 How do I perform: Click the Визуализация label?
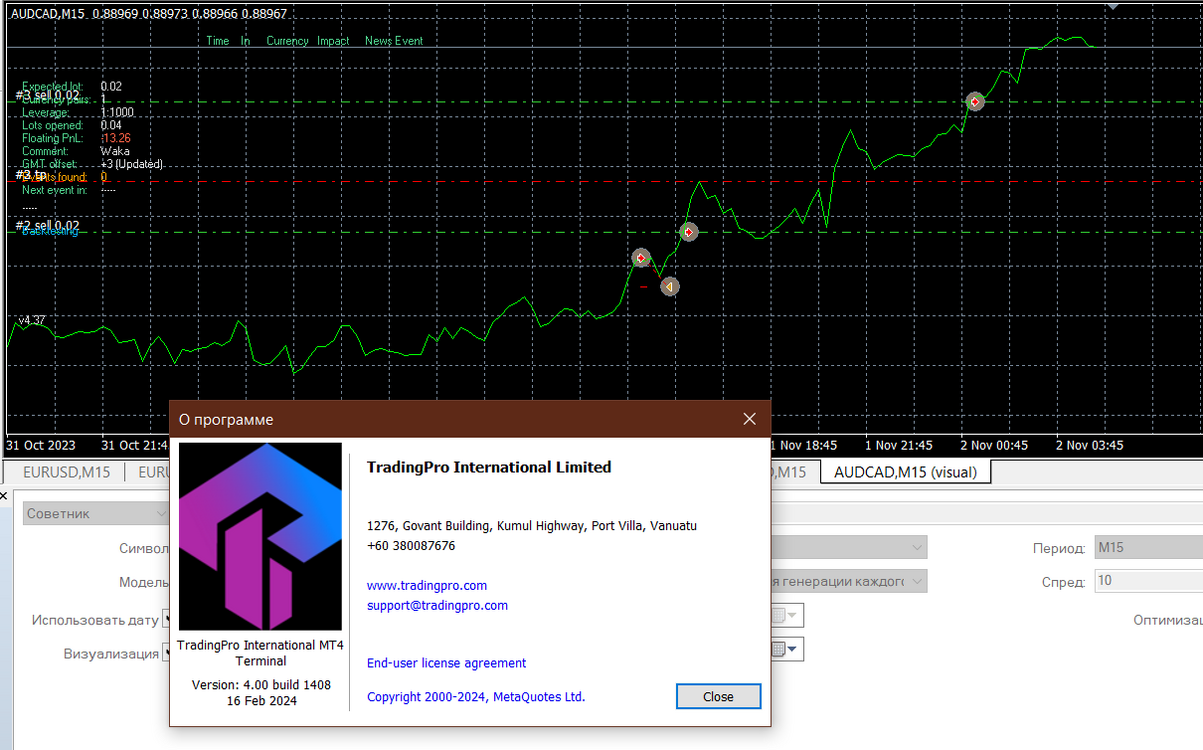coord(111,653)
